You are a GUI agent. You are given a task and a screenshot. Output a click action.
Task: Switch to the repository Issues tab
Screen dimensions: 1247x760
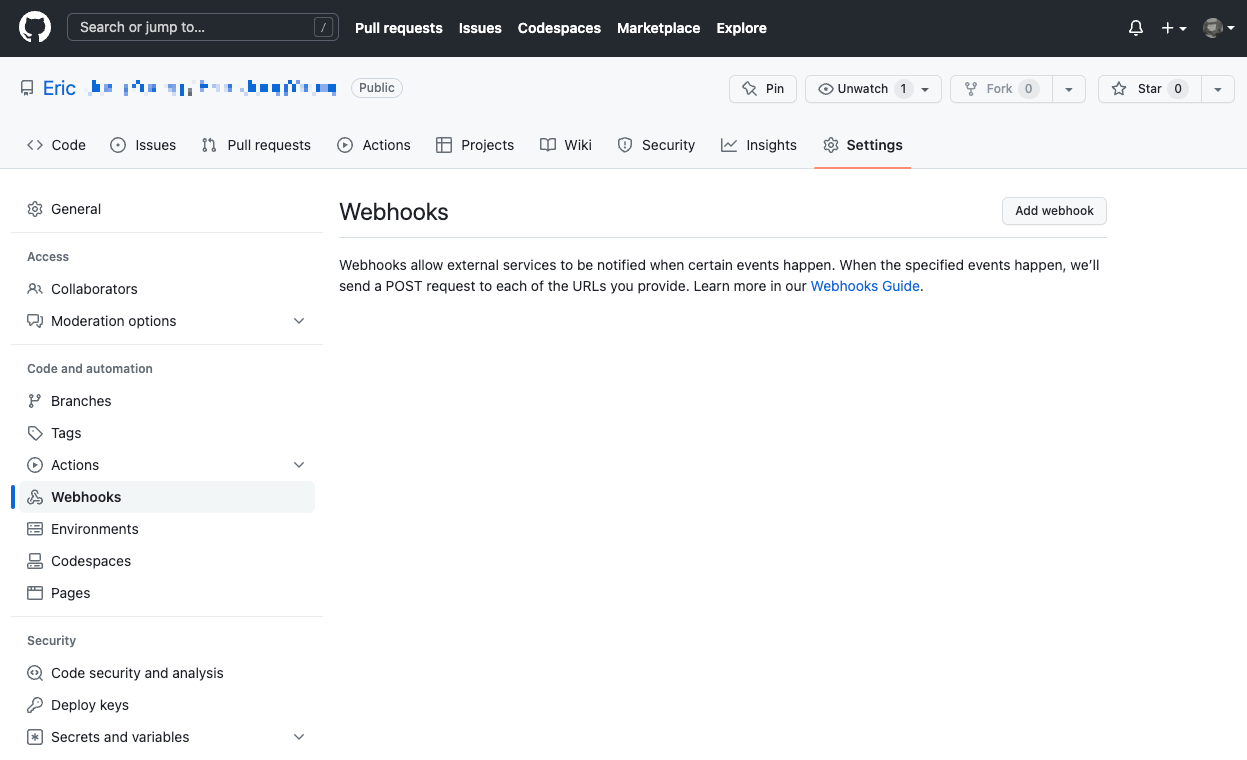tap(143, 145)
